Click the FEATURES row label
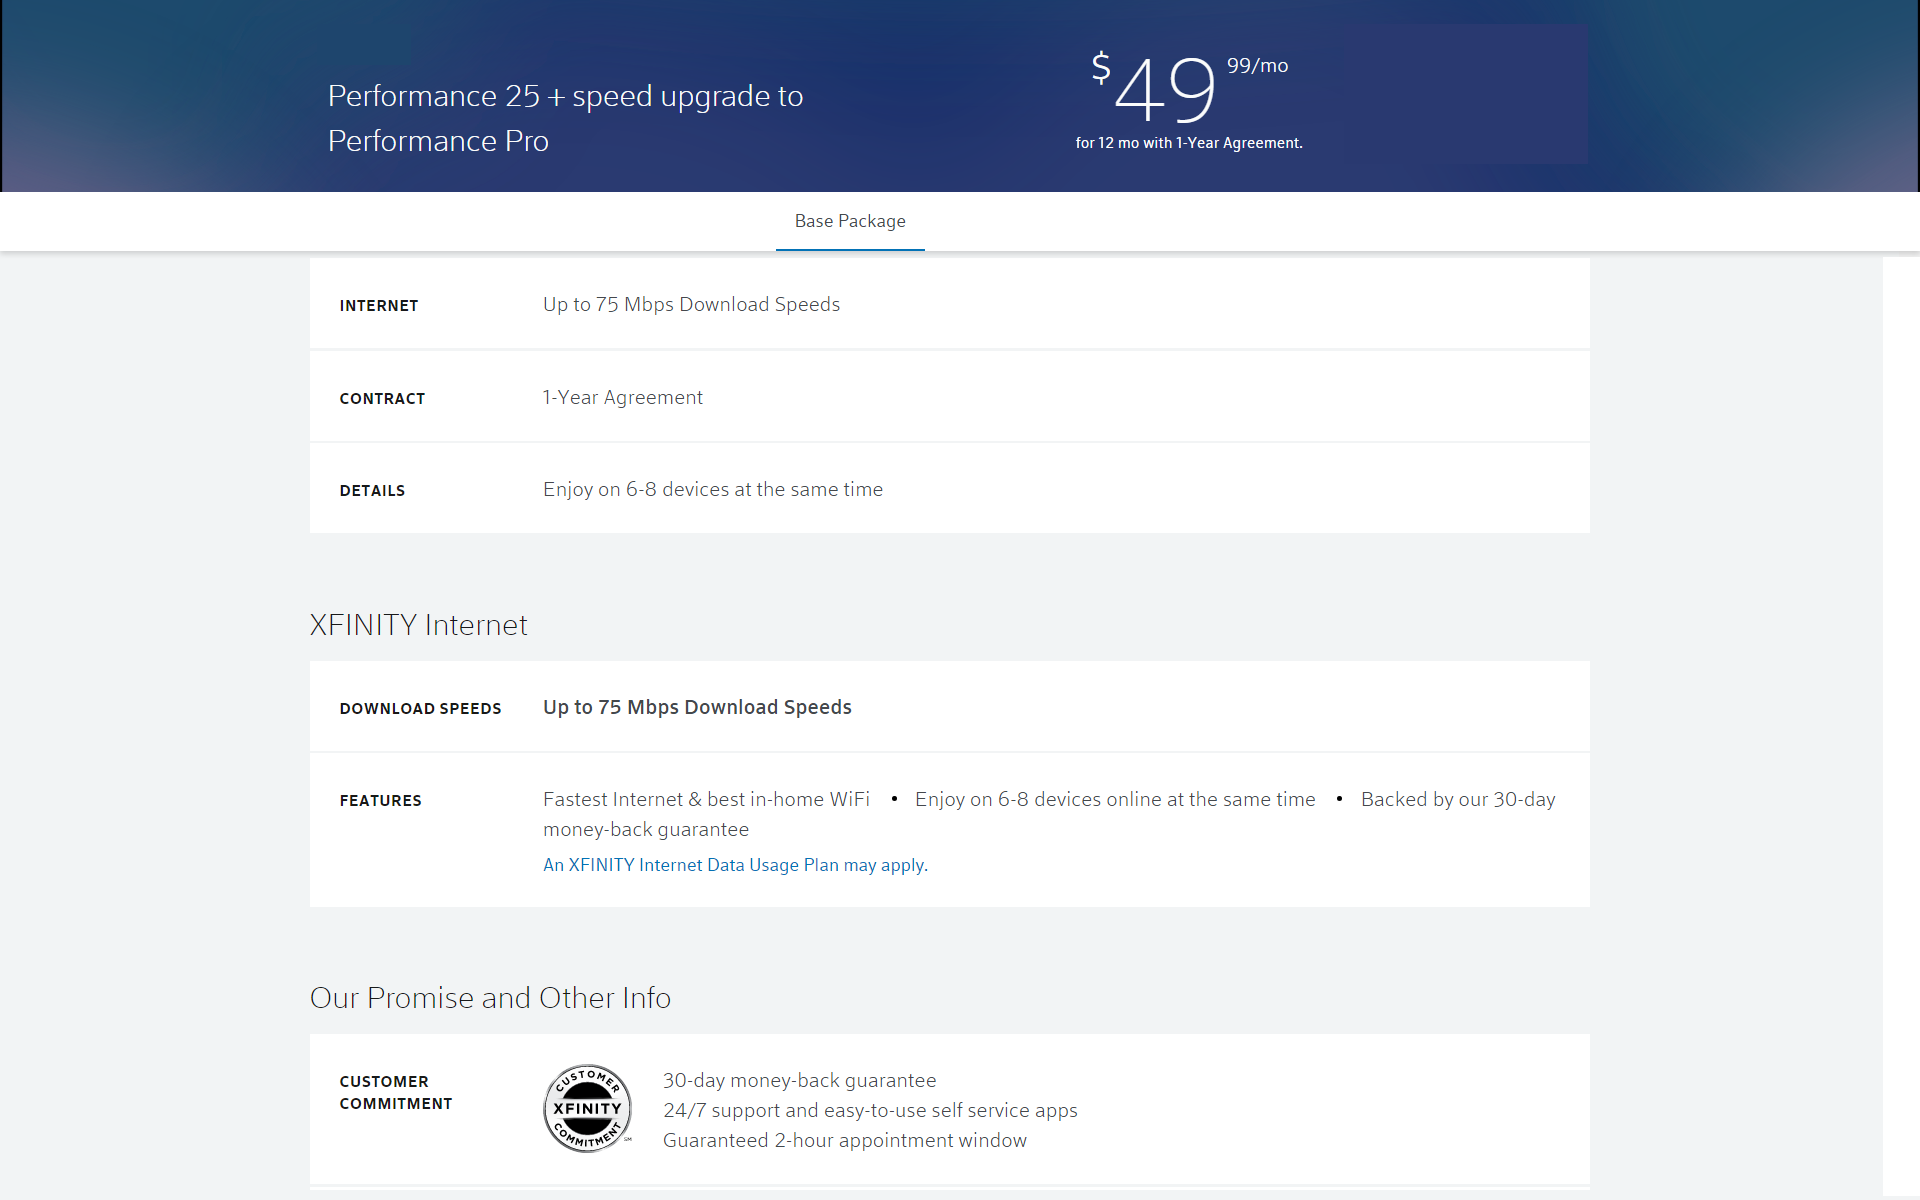Viewport: 1920px width, 1200px height. 380,801
